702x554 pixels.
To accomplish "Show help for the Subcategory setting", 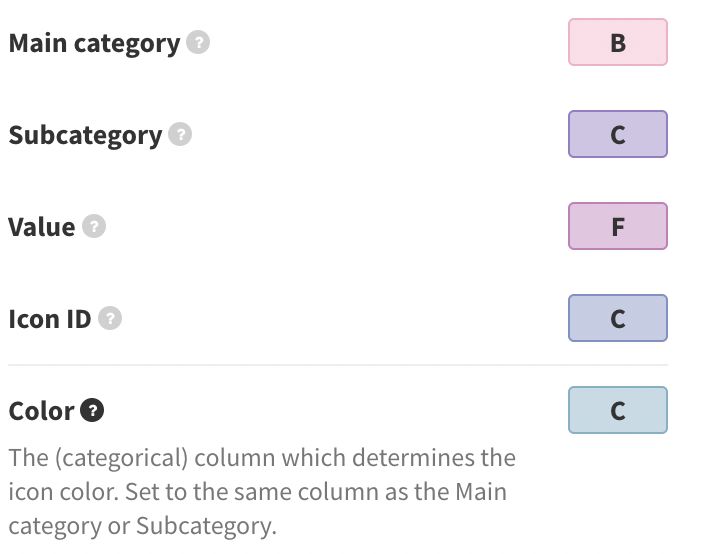I will (x=180, y=134).
